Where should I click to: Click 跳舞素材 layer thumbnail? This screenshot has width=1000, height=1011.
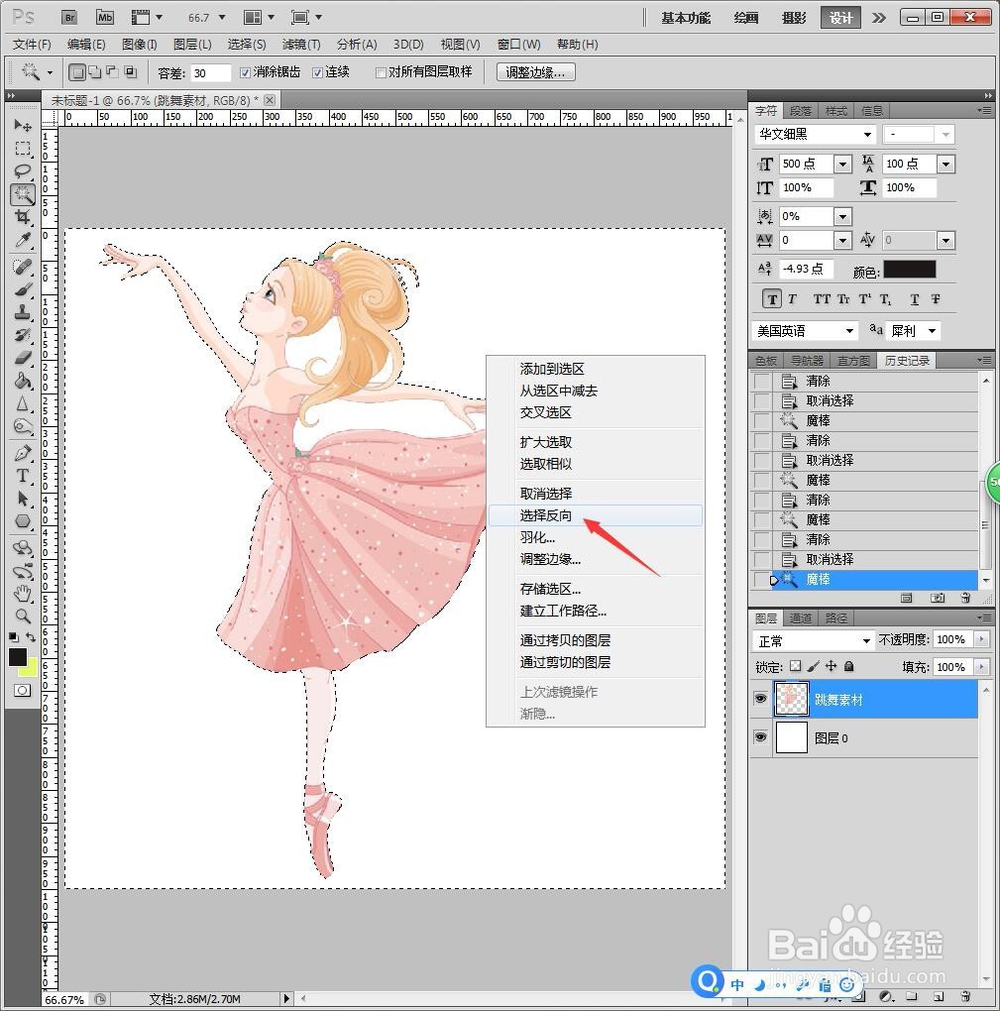790,699
